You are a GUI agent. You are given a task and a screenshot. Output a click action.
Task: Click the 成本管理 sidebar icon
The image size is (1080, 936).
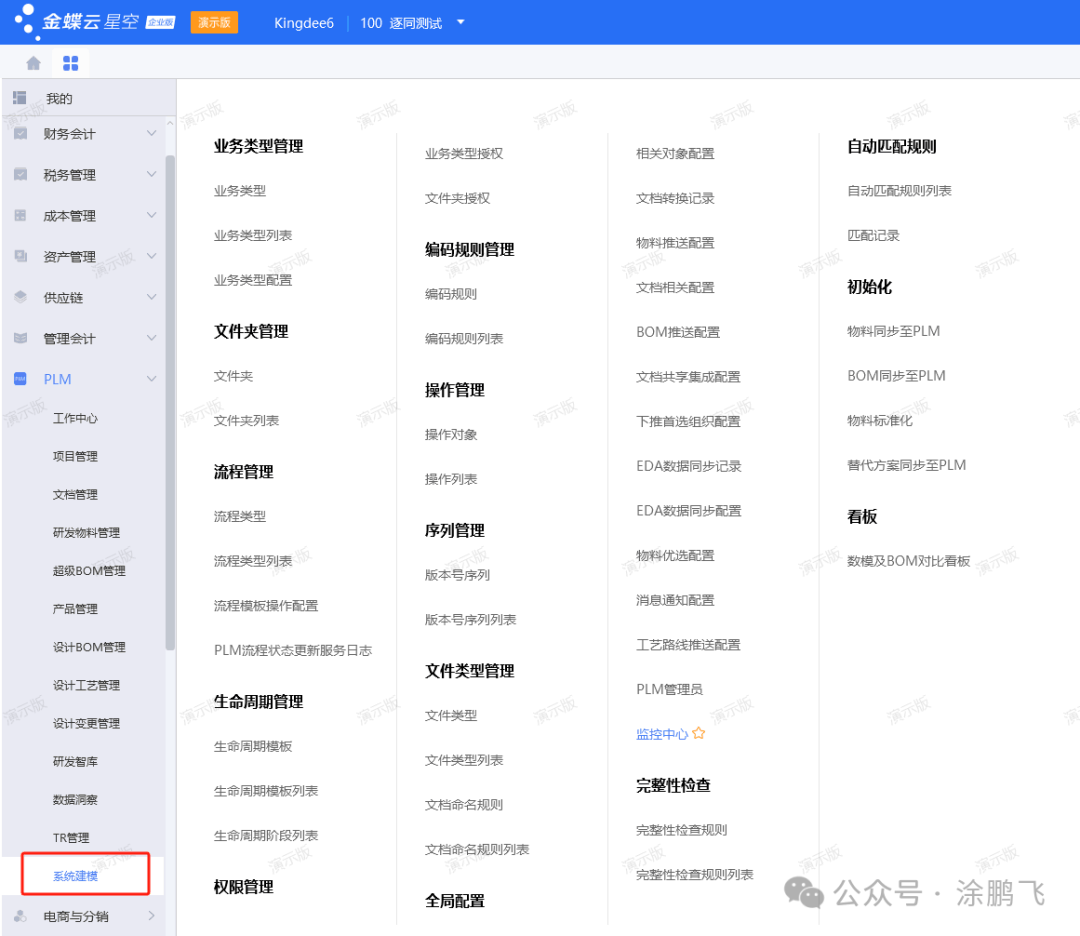coord(21,215)
